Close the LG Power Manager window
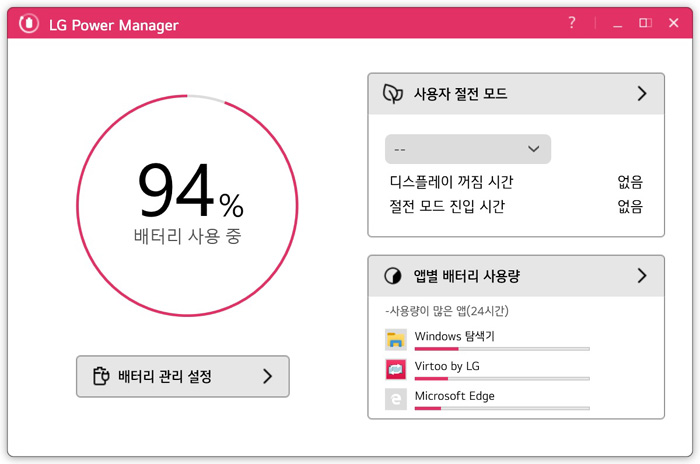The height and width of the screenshot is (464, 700). [674, 23]
